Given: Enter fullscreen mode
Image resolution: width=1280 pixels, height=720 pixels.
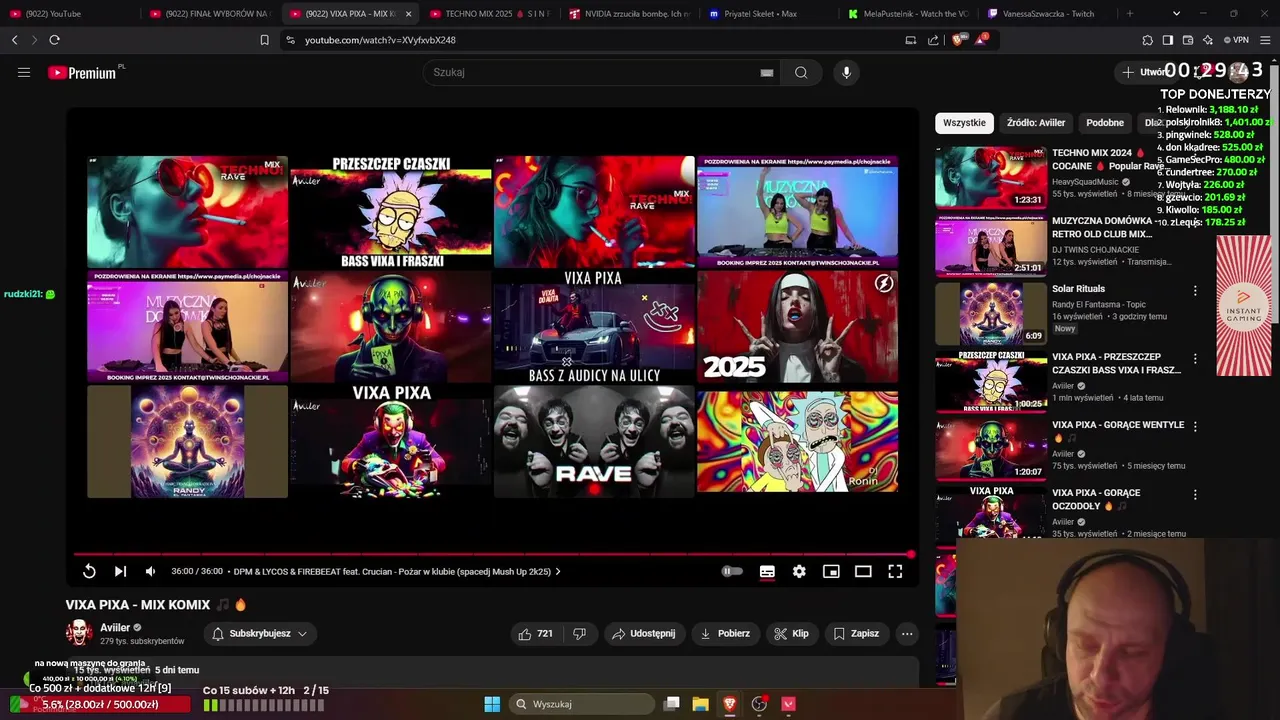Looking at the screenshot, I should click(x=895, y=571).
